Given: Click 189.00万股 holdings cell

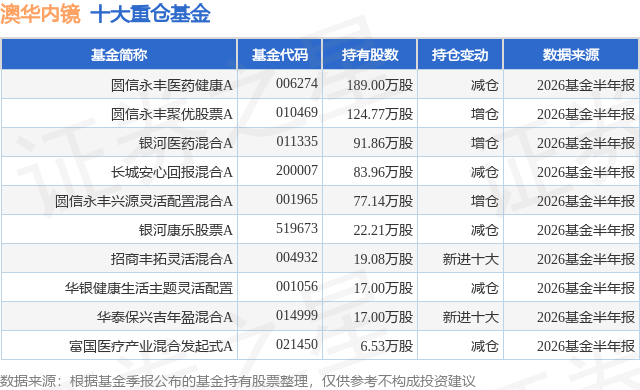Looking at the screenshot, I should 380,85.
